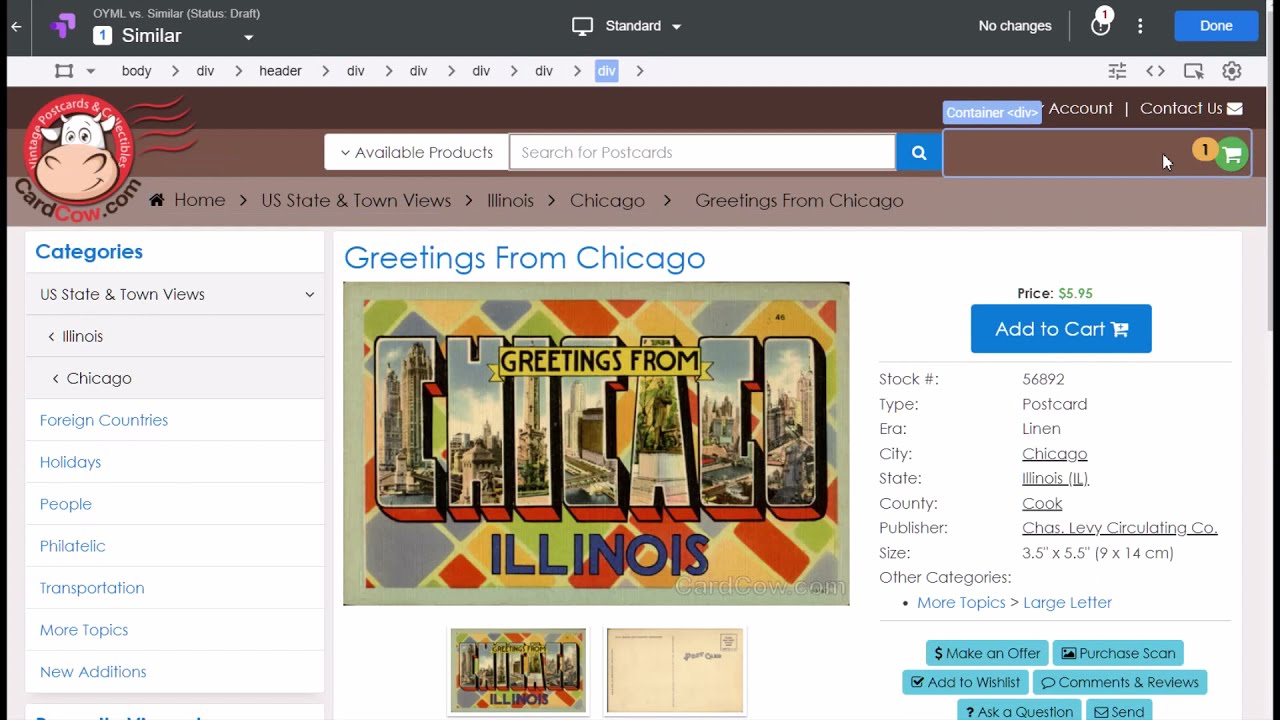
Task: Click the Add to Cart button
Action: tap(1061, 329)
